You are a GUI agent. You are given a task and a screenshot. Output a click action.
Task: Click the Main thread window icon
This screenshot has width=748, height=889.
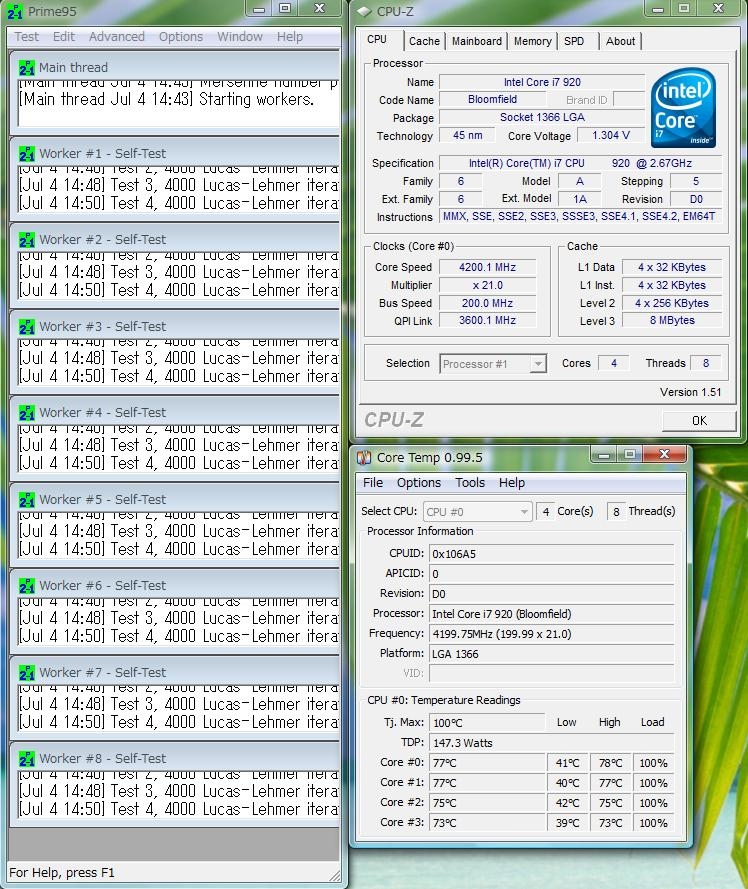point(27,67)
